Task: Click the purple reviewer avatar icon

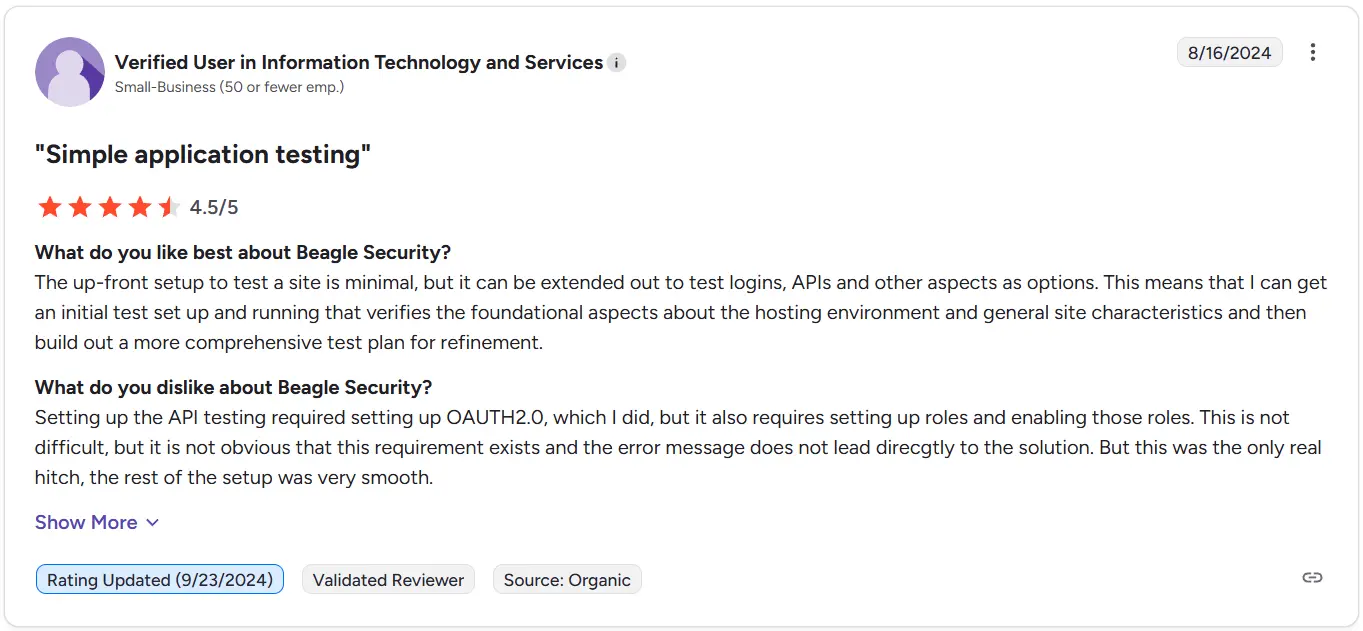Action: (70, 72)
